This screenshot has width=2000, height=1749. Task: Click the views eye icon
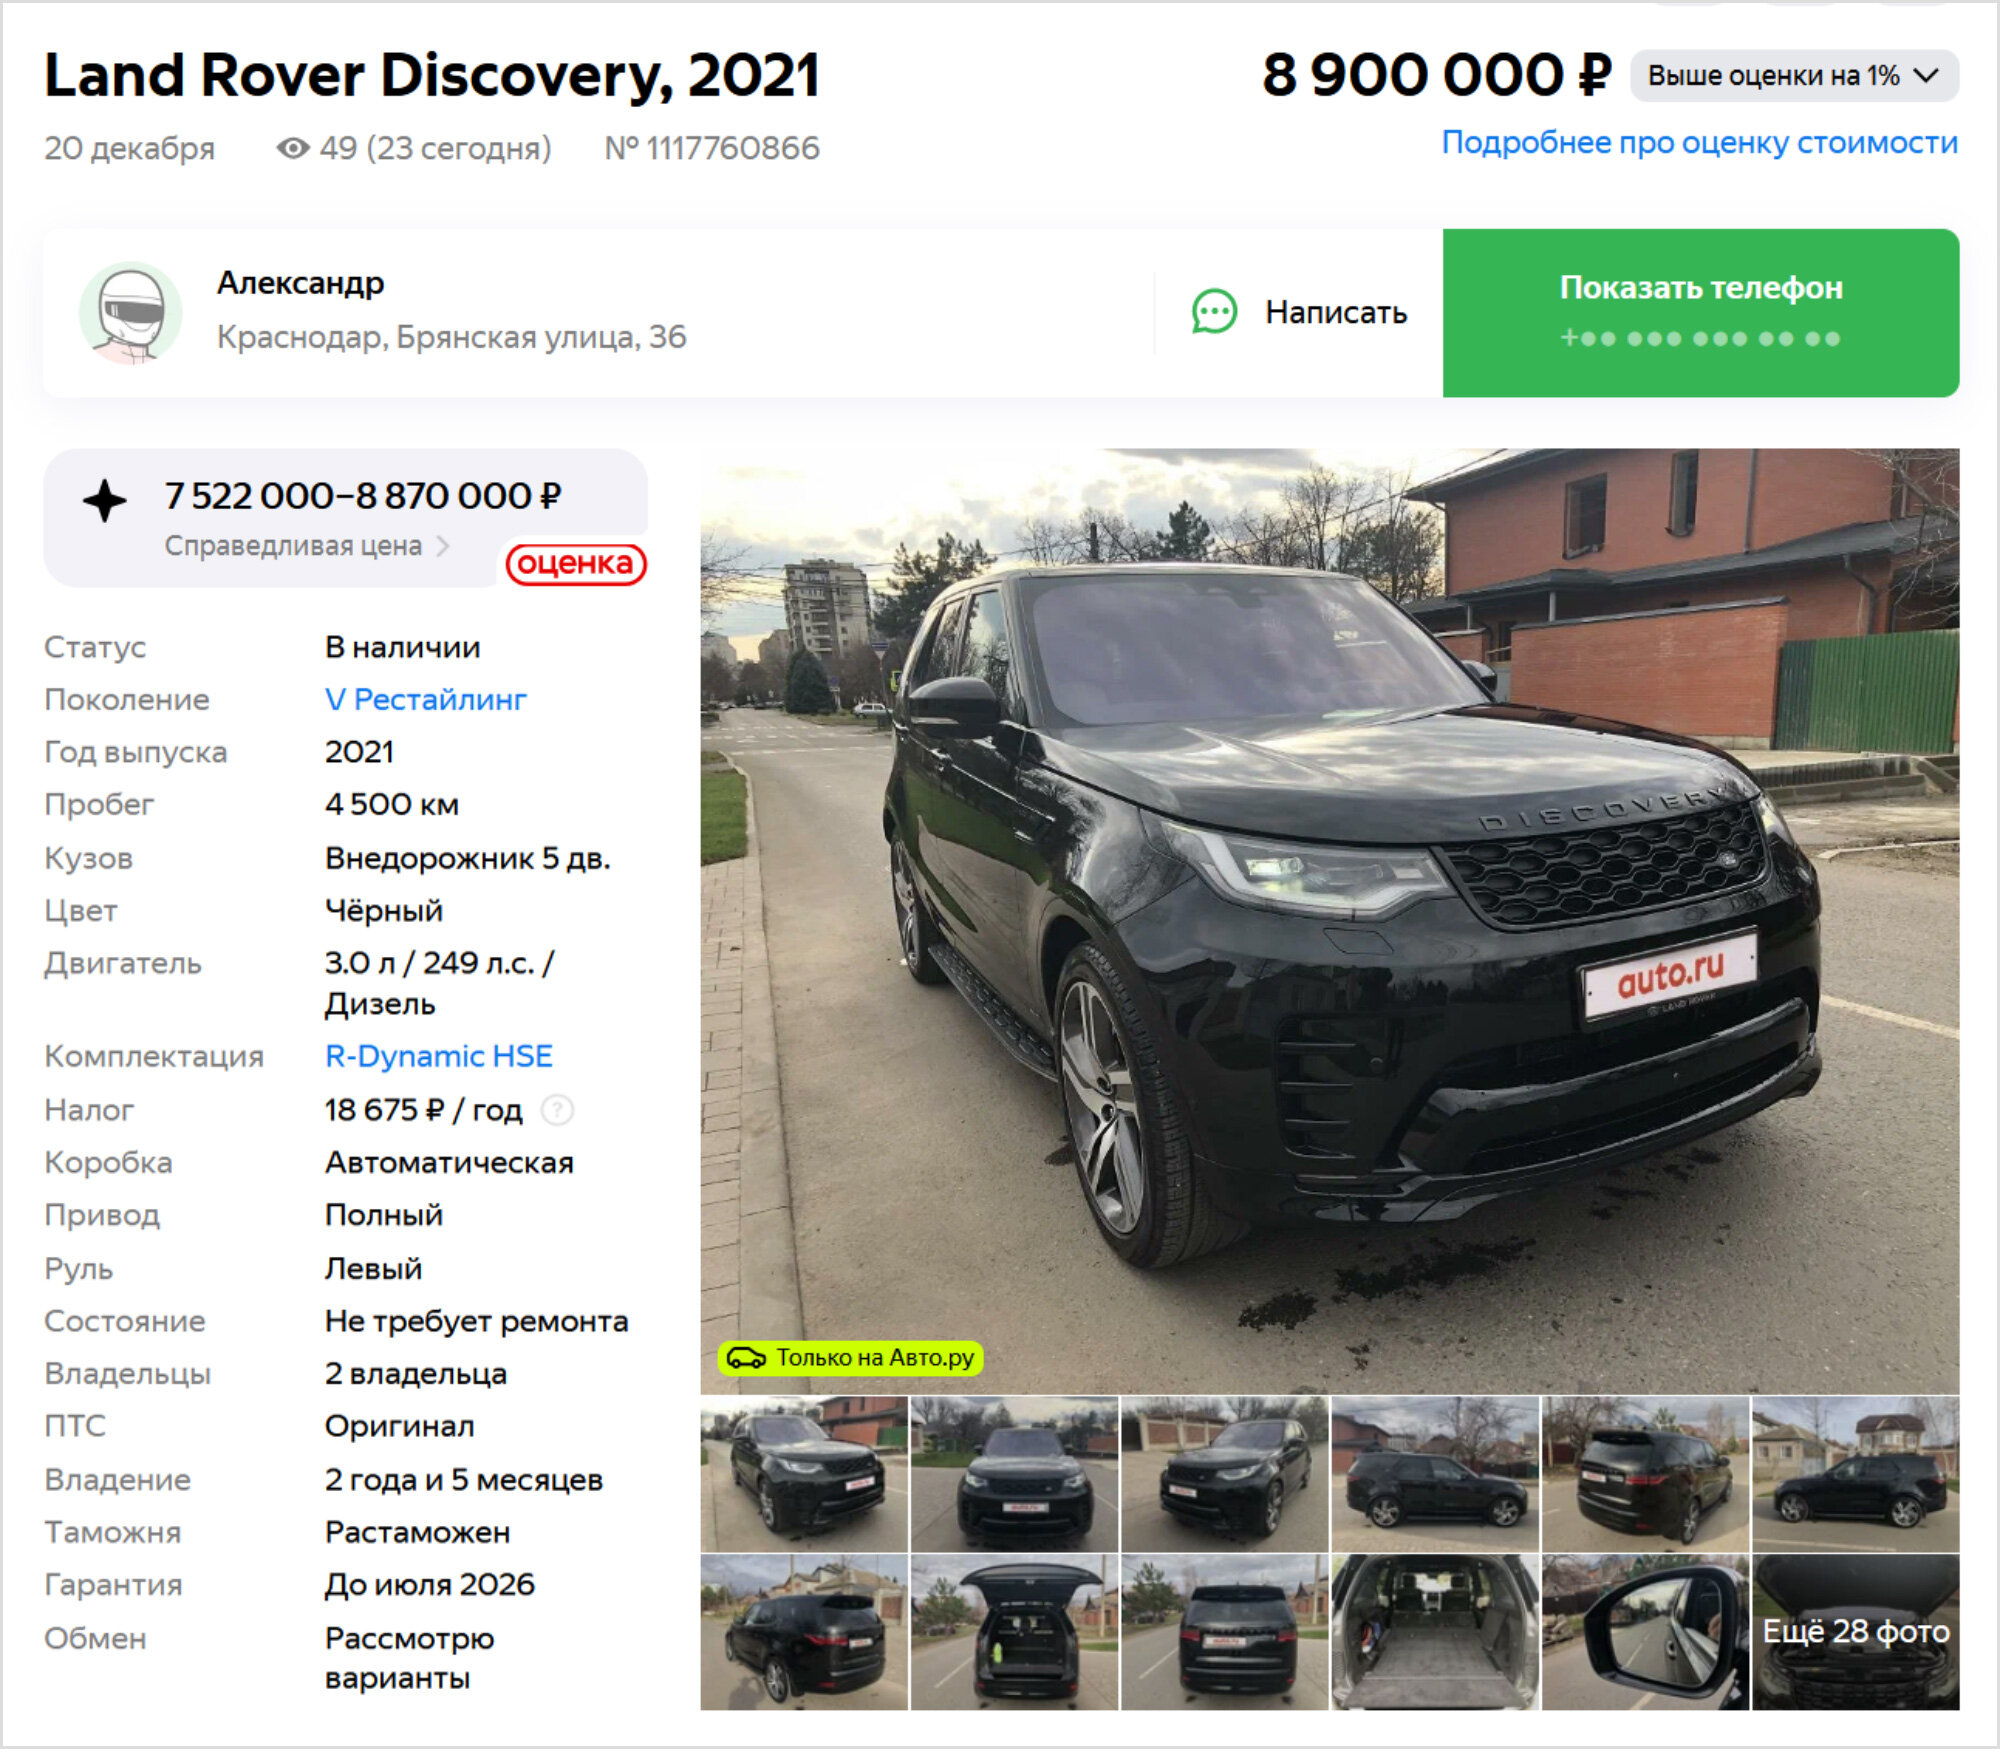293,148
